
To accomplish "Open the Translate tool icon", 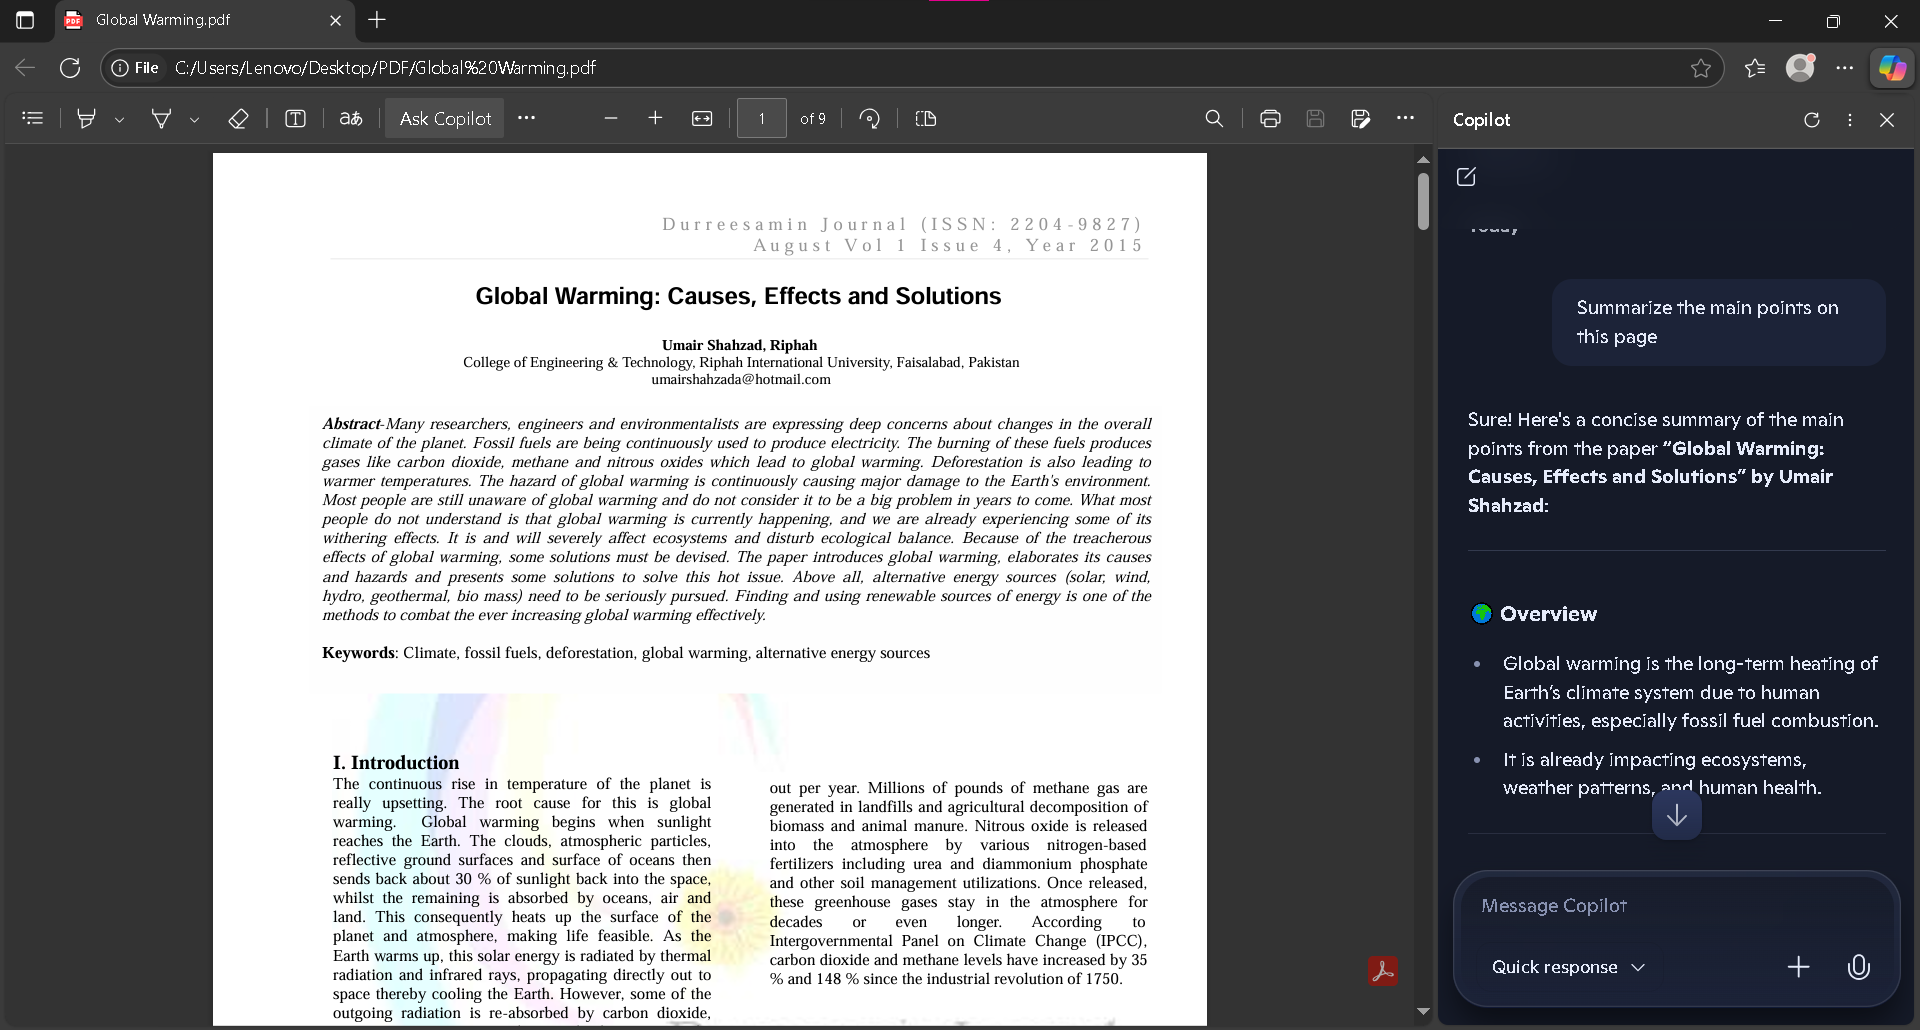I will click(351, 118).
